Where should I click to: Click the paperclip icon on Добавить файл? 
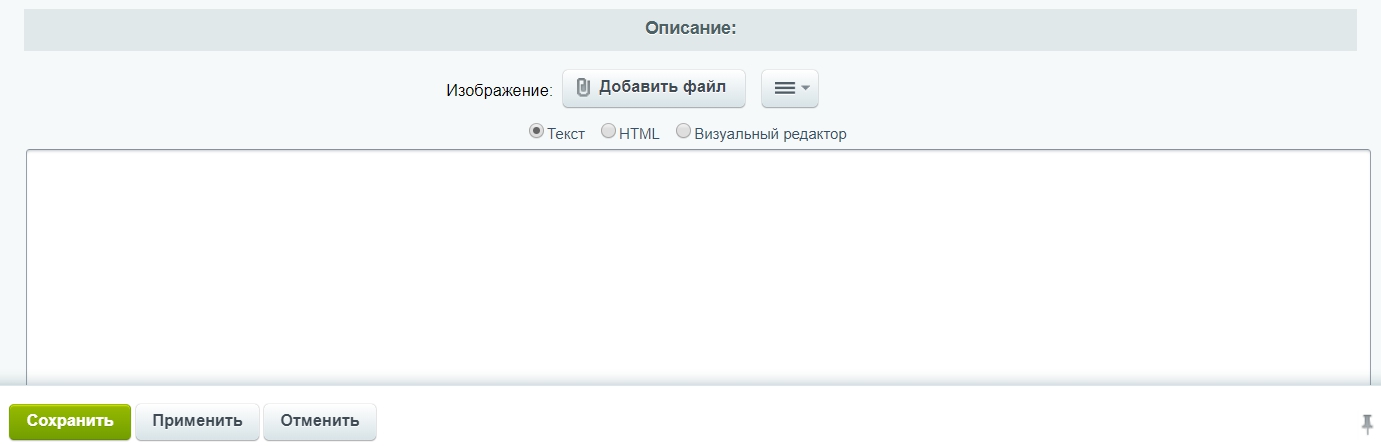pyautogui.click(x=584, y=88)
